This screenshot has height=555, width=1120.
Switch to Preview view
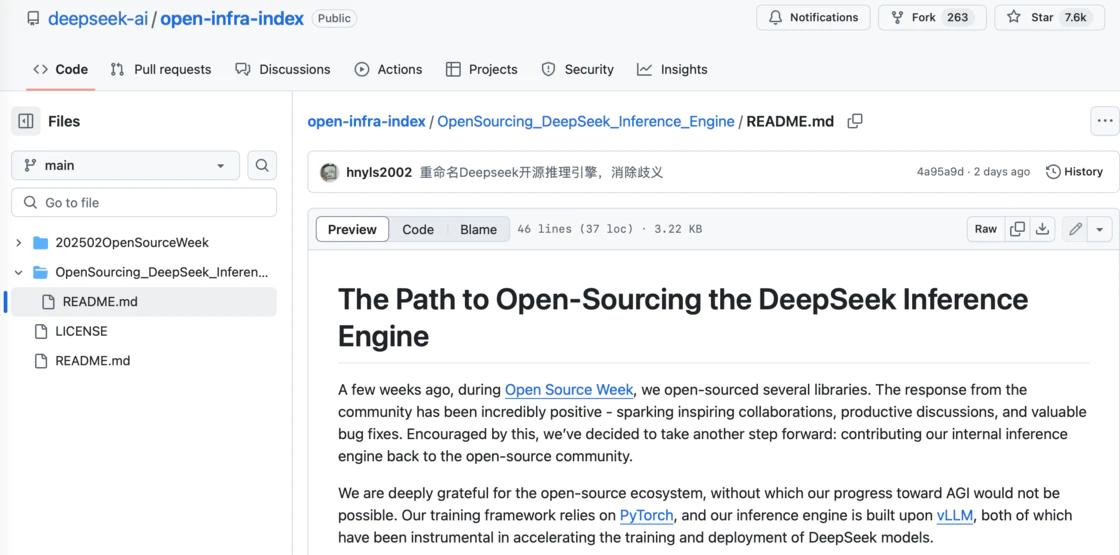click(x=352, y=229)
